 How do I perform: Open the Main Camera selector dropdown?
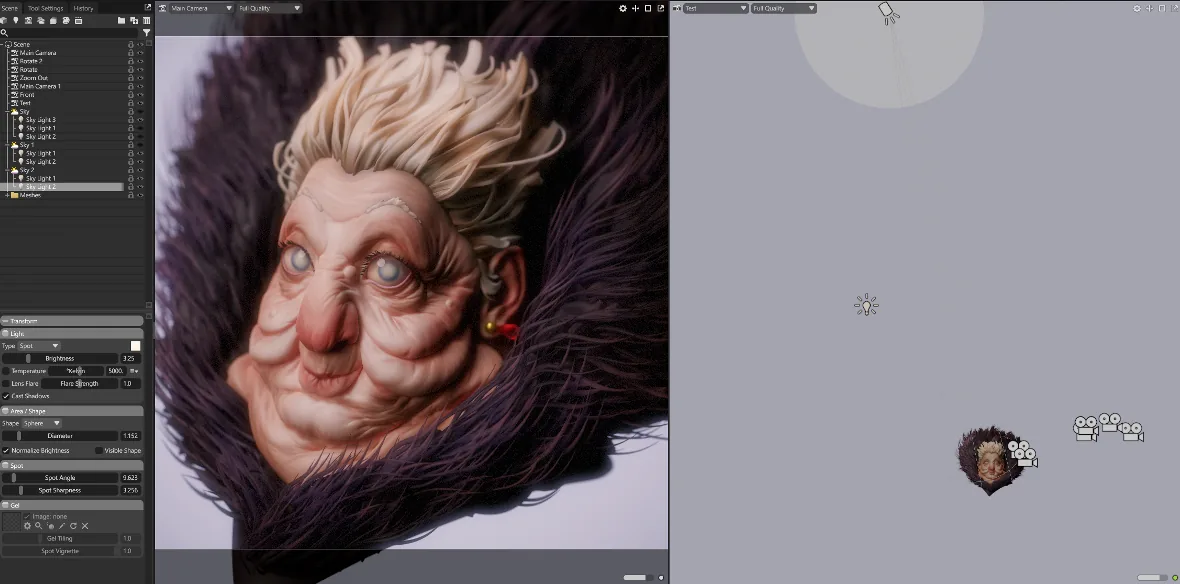pyautogui.click(x=201, y=8)
